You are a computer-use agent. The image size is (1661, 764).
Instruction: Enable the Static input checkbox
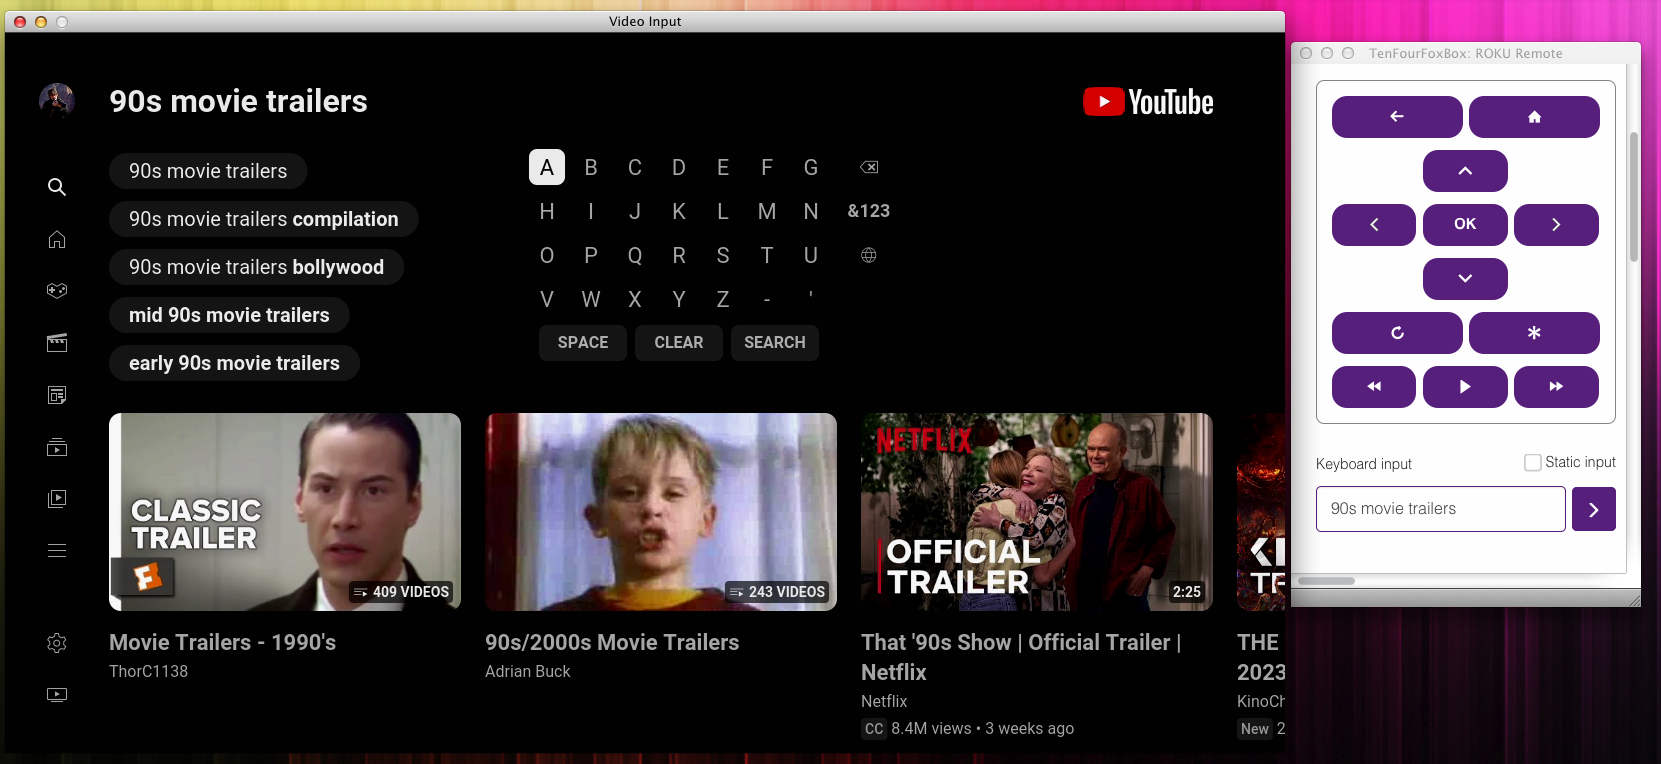[1532, 462]
